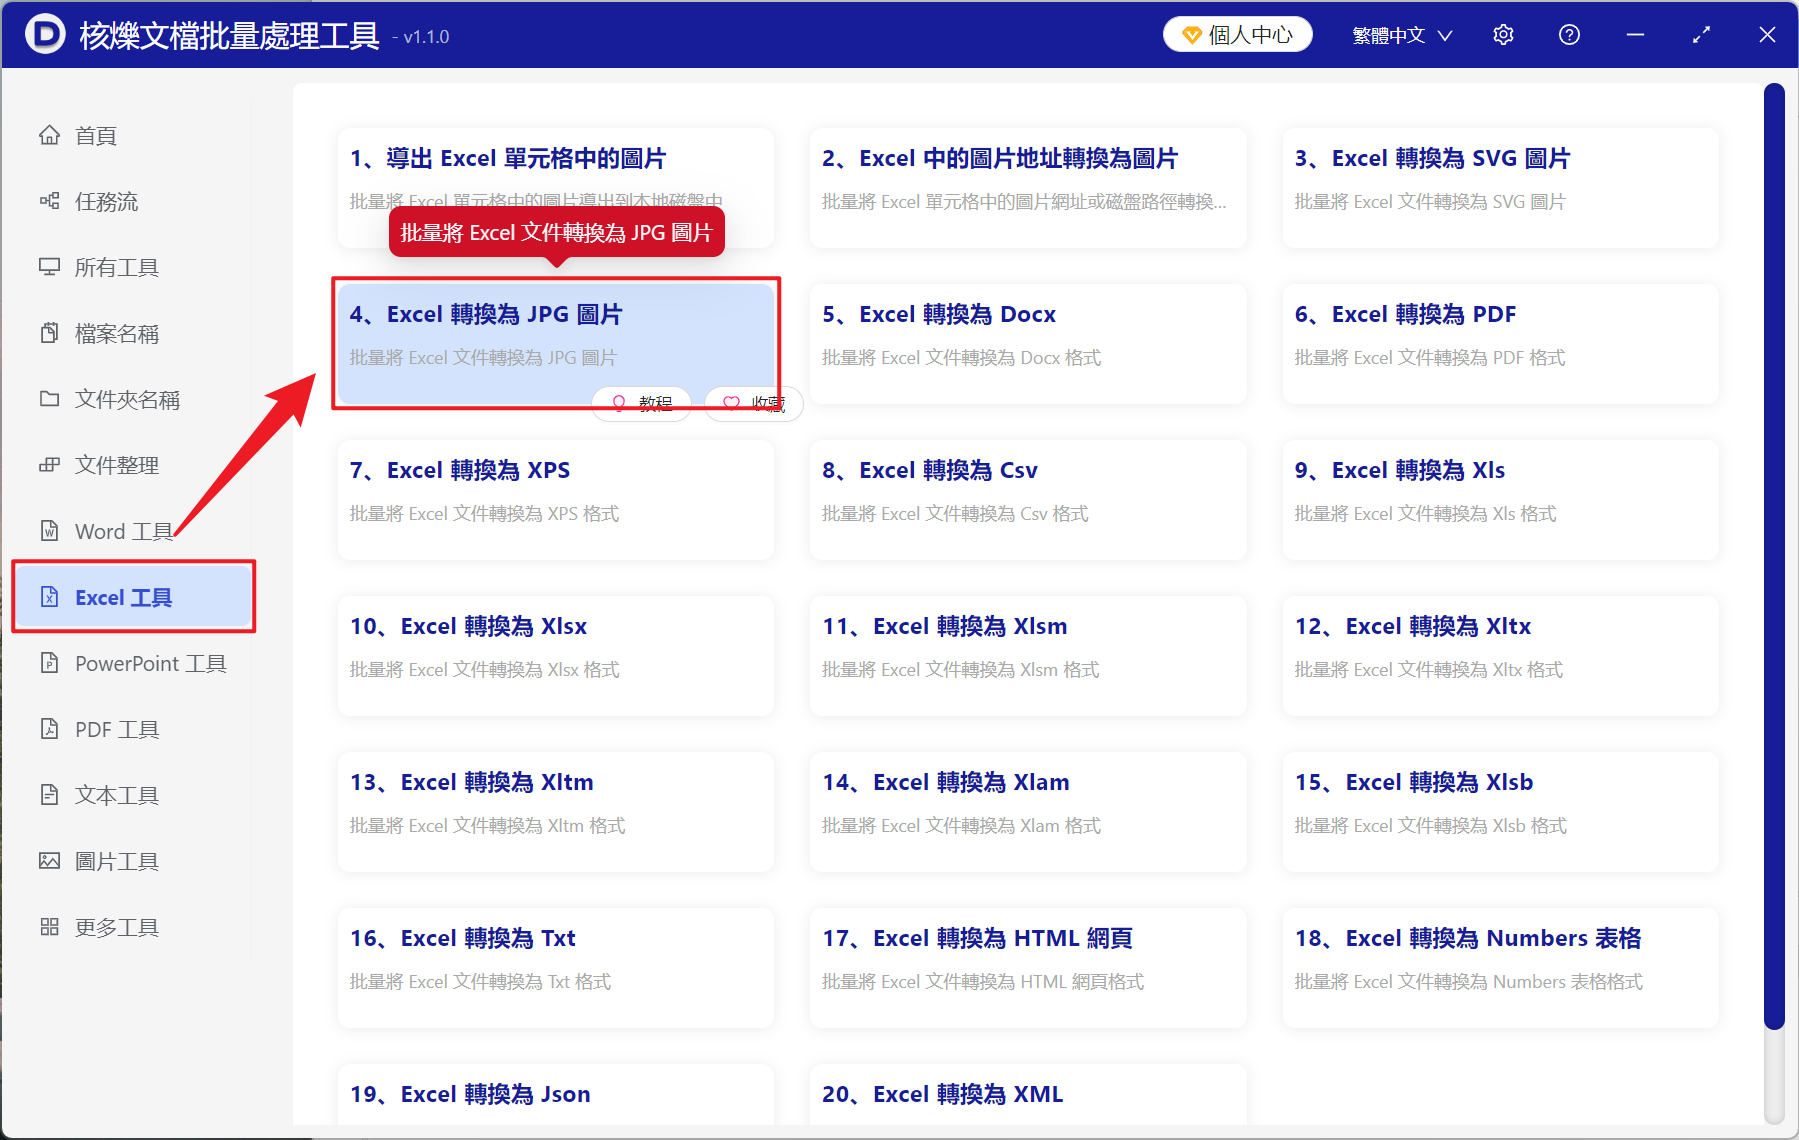Click the 教程 tutorial button
This screenshot has width=1799, height=1140.
642,404
